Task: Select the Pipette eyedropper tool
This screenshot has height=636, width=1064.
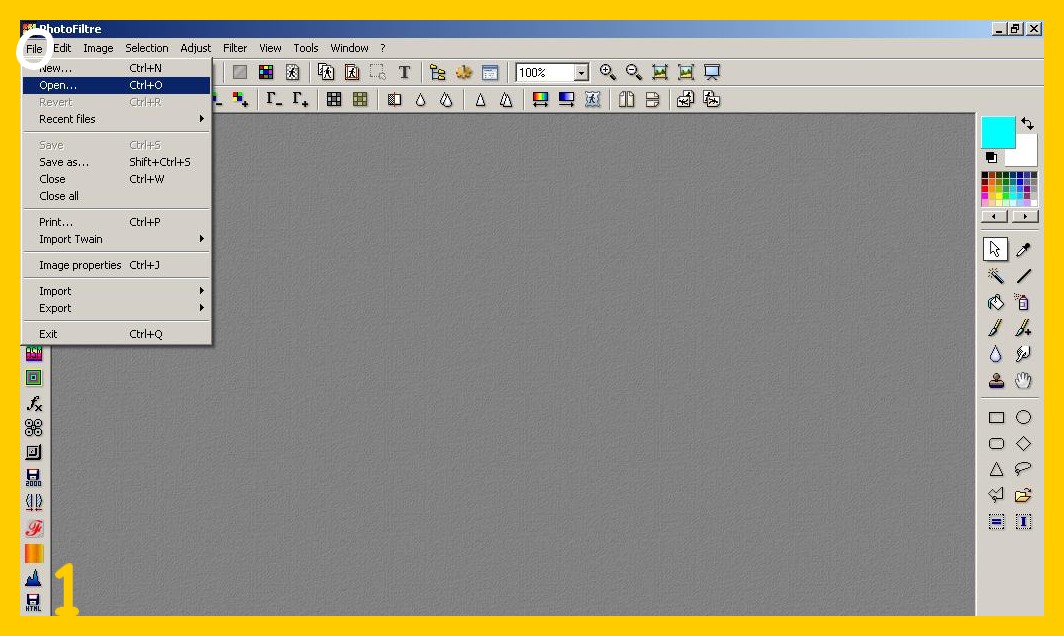Action: click(x=1023, y=250)
